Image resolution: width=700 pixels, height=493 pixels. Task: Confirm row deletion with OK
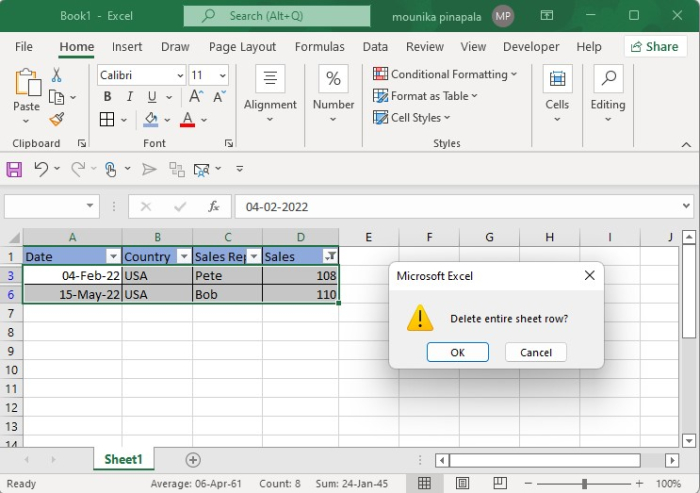point(458,352)
